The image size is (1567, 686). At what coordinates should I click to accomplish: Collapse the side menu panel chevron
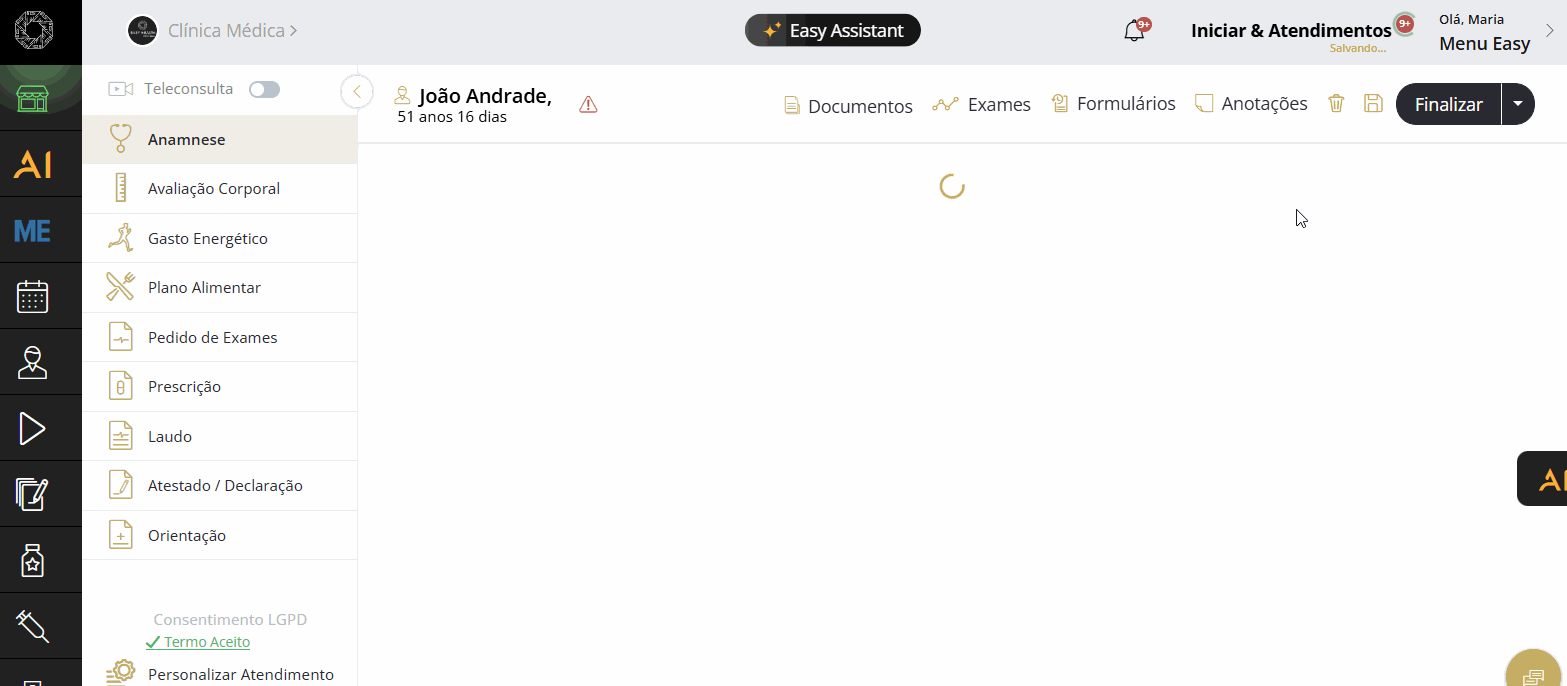[x=356, y=91]
